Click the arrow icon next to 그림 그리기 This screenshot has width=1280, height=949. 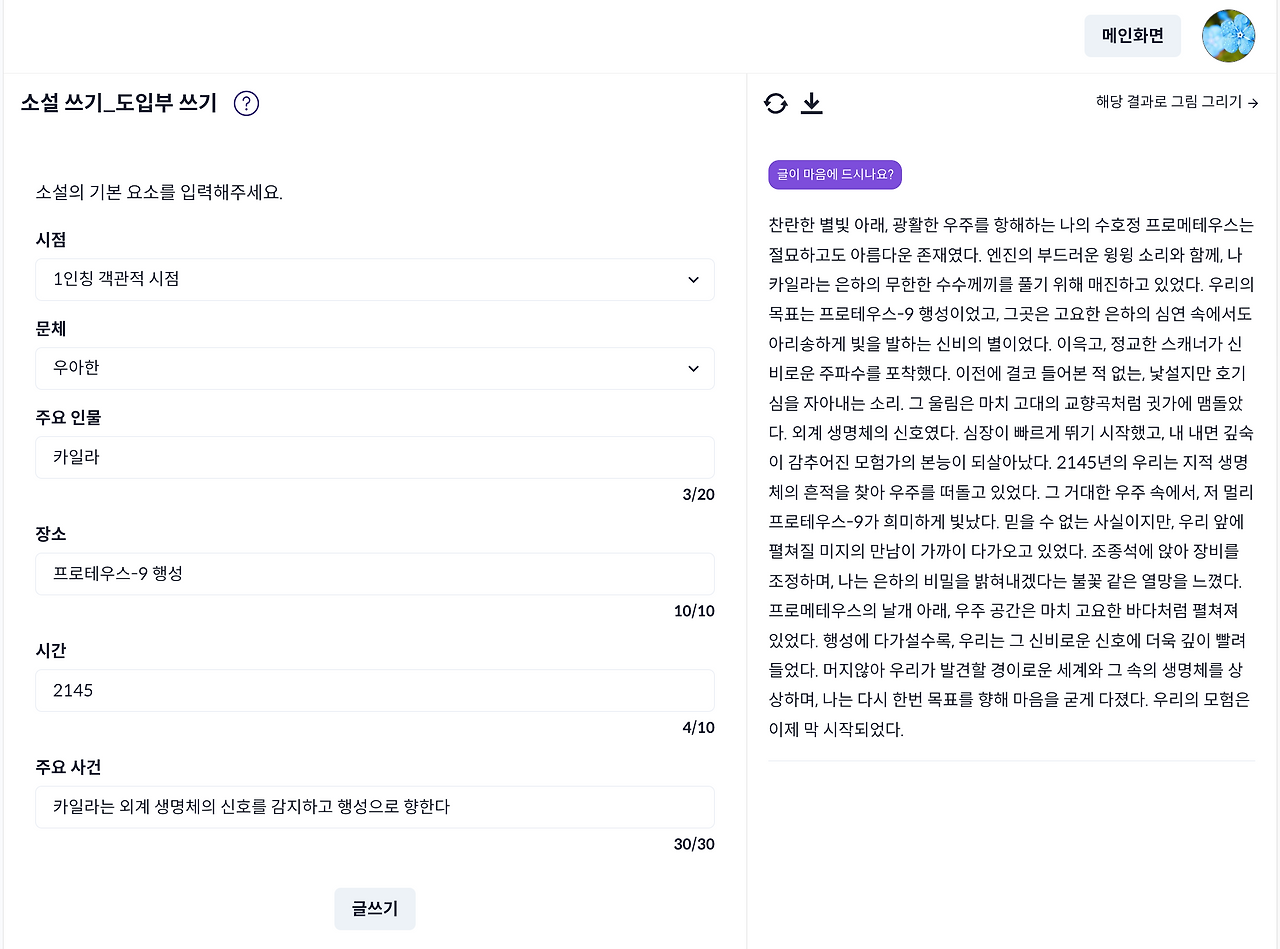coord(1252,101)
